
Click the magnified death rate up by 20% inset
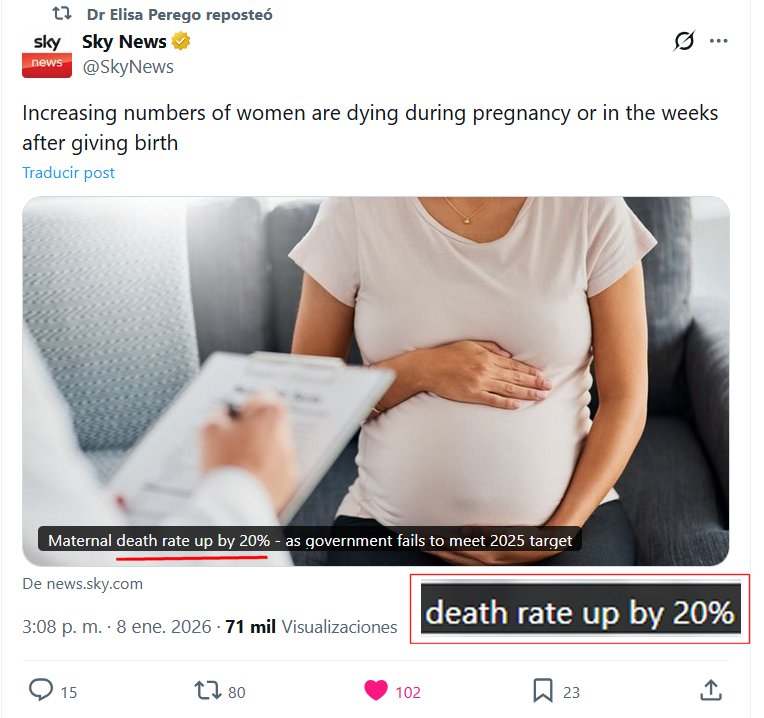580,609
